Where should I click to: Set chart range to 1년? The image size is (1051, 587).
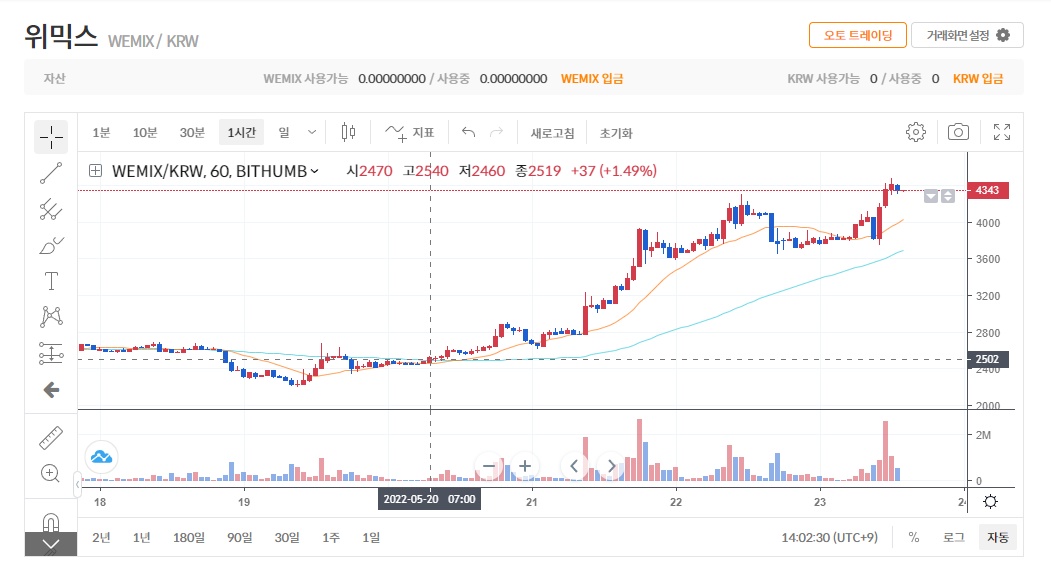[141, 537]
